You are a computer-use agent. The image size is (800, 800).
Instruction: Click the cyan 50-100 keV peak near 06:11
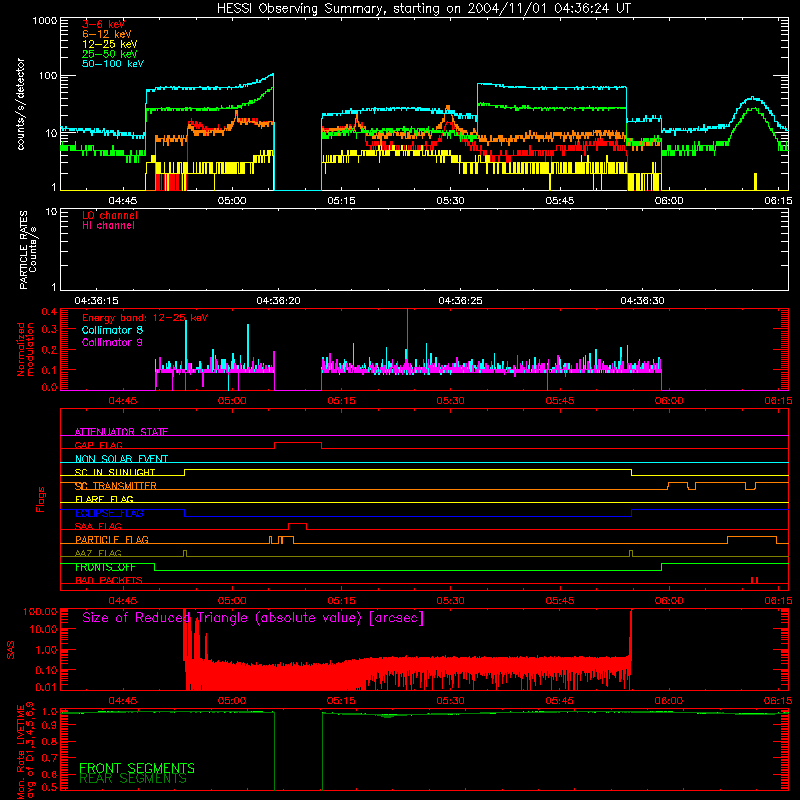click(x=753, y=98)
